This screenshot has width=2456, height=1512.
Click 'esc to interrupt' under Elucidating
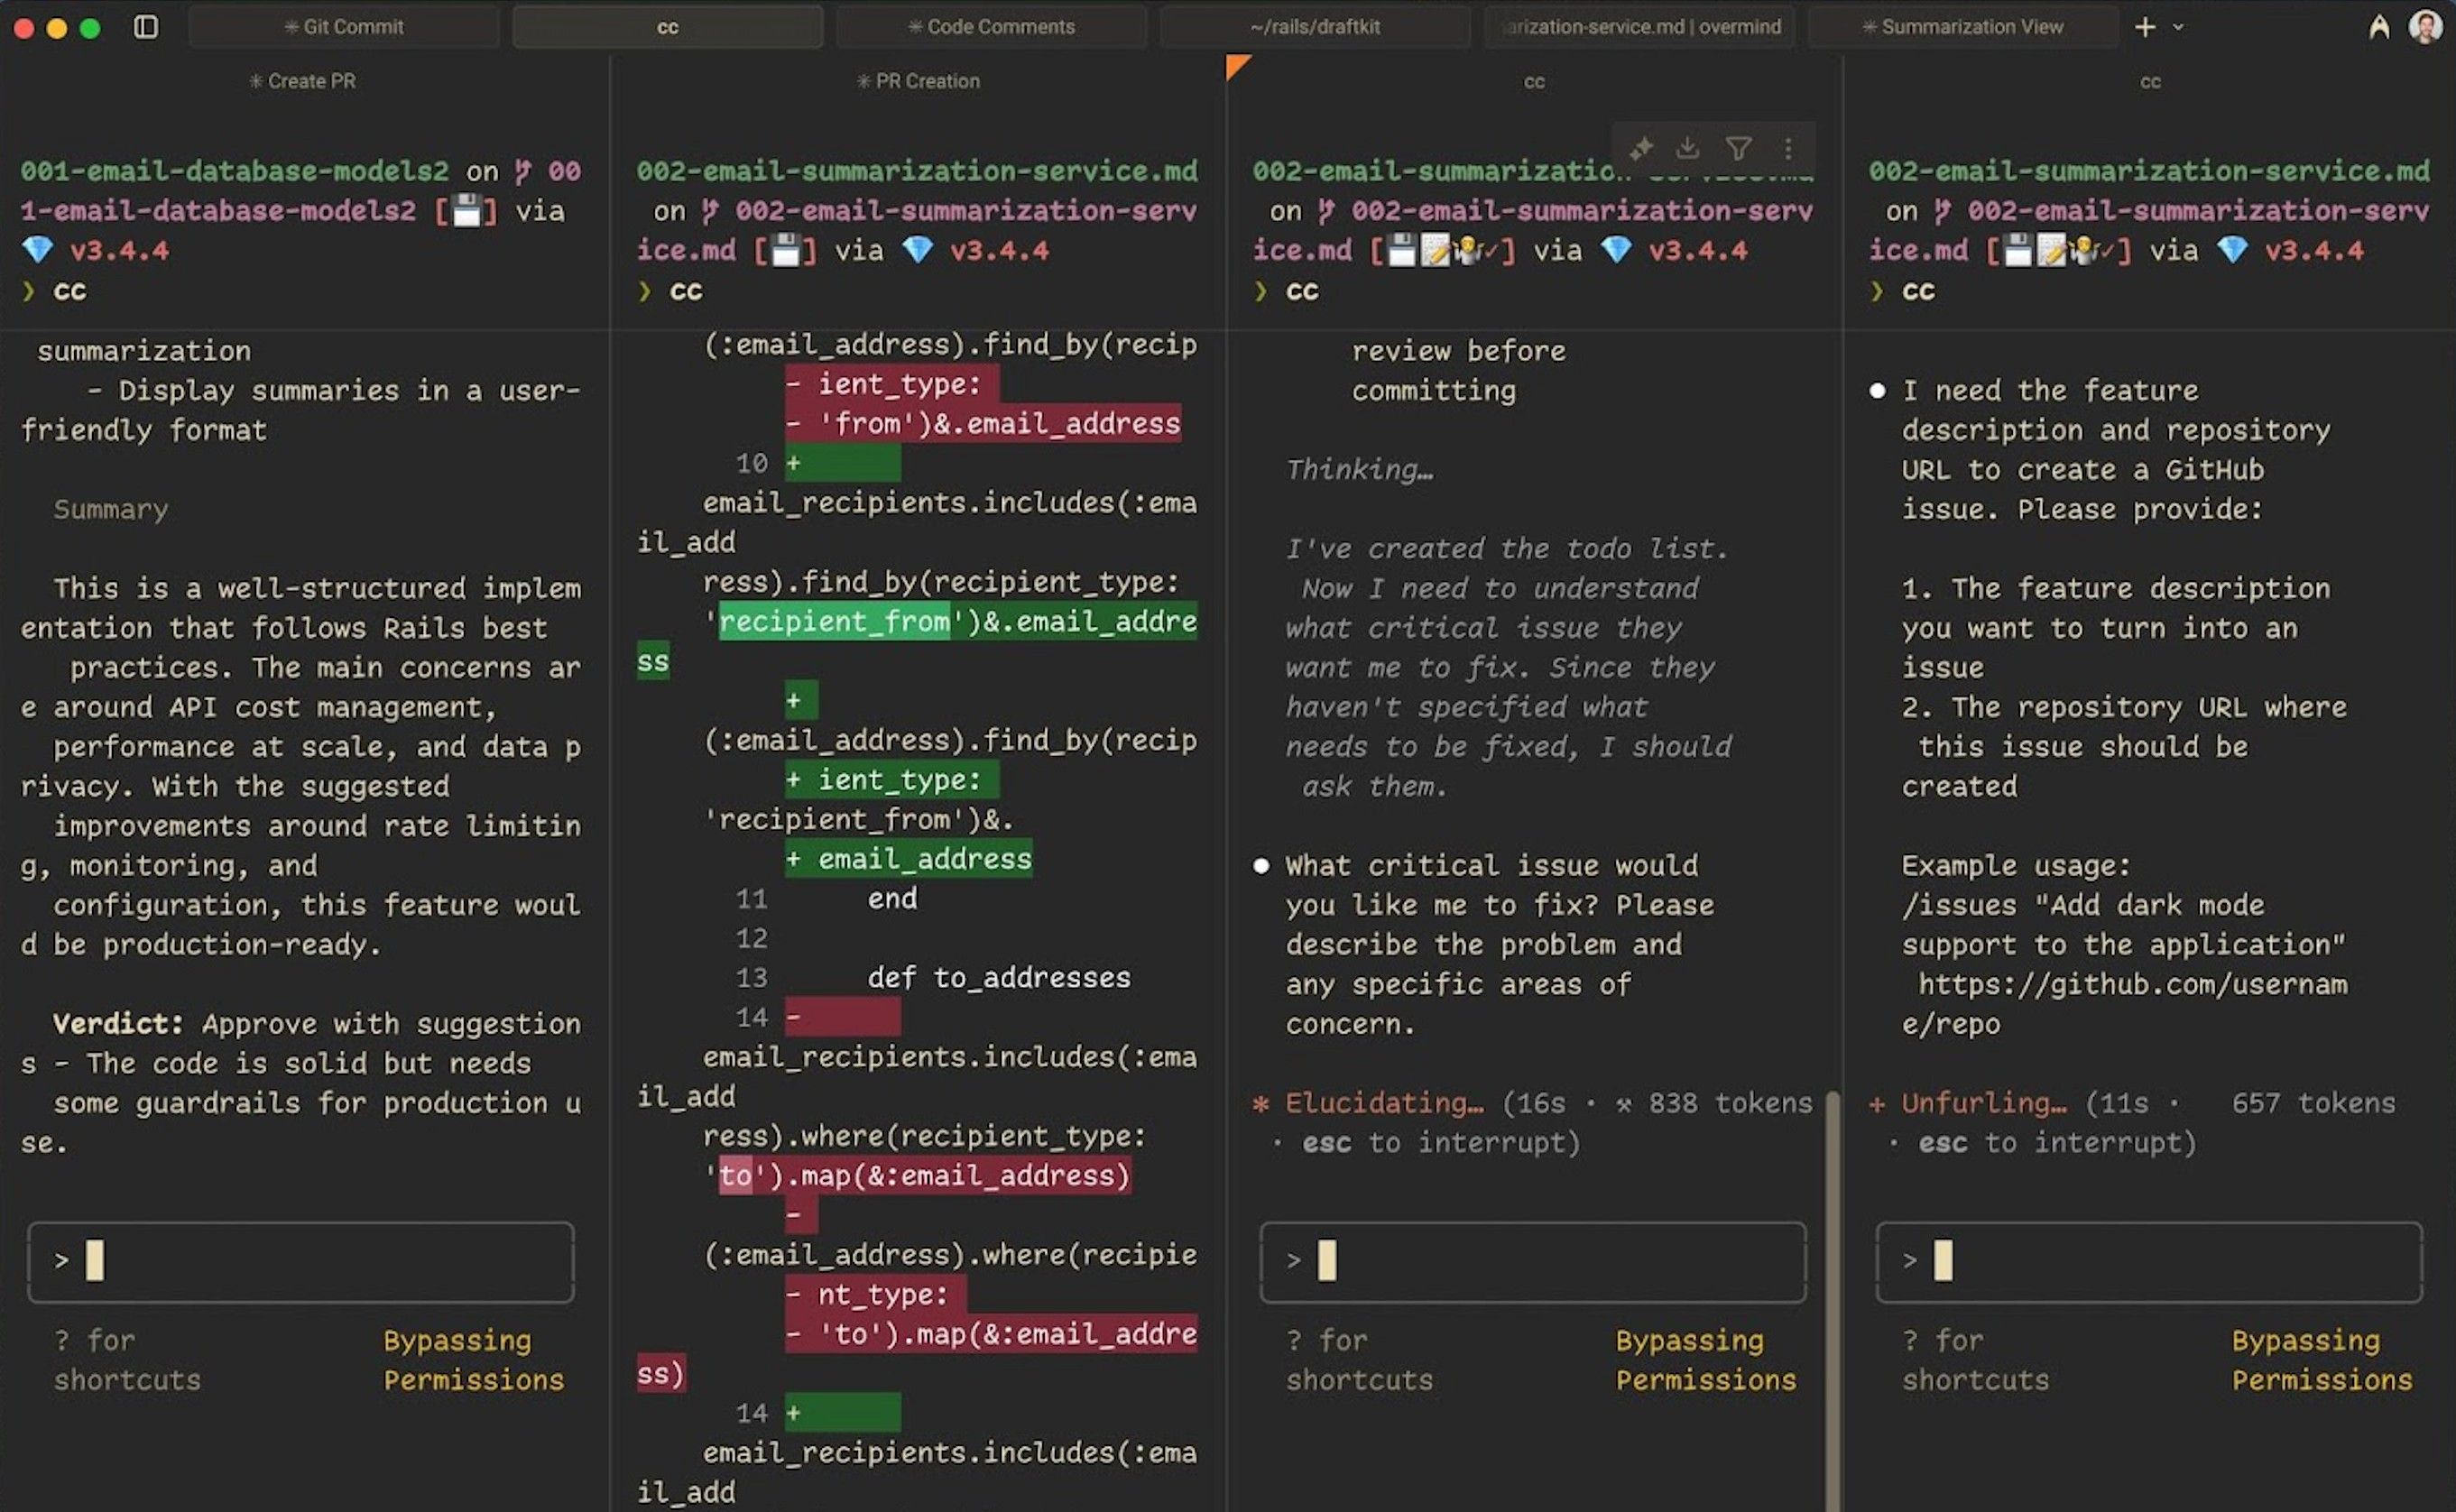(x=1441, y=1143)
